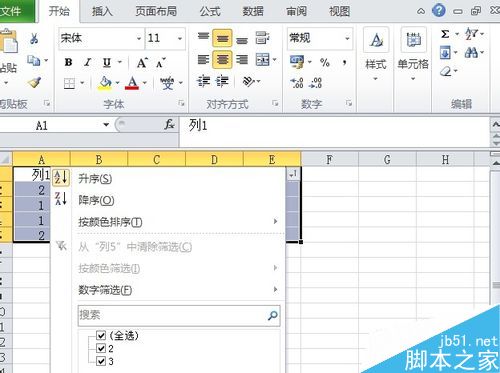The height and width of the screenshot is (373, 500).
Task: Click insert function fx button
Action: pyautogui.click(x=169, y=125)
